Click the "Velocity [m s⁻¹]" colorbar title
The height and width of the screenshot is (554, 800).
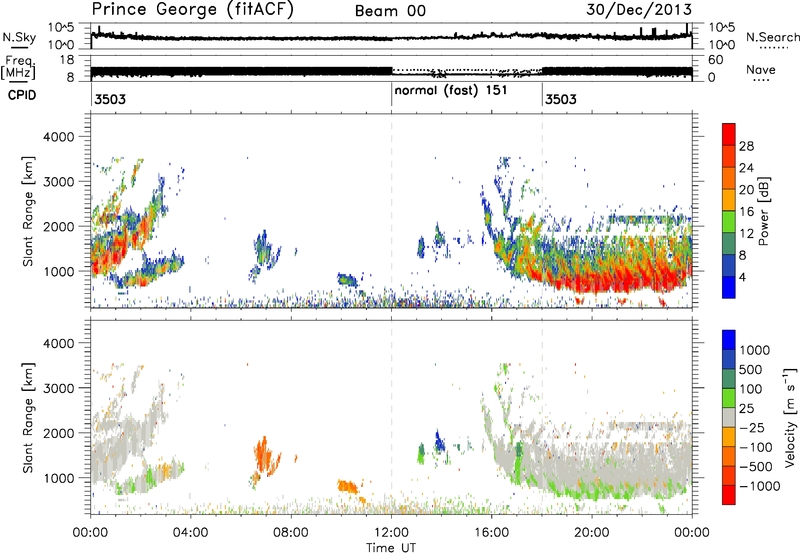(790, 417)
